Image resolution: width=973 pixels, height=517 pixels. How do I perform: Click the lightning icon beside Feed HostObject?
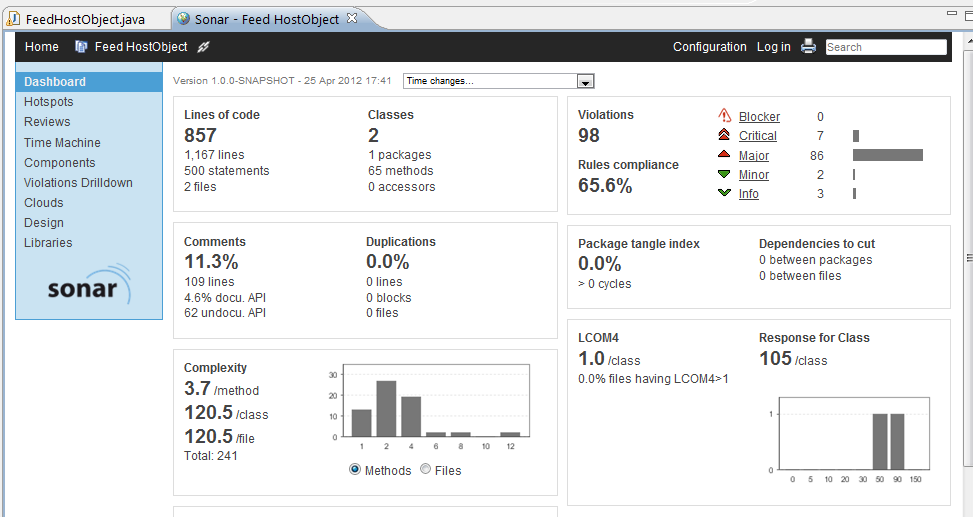(x=203, y=47)
